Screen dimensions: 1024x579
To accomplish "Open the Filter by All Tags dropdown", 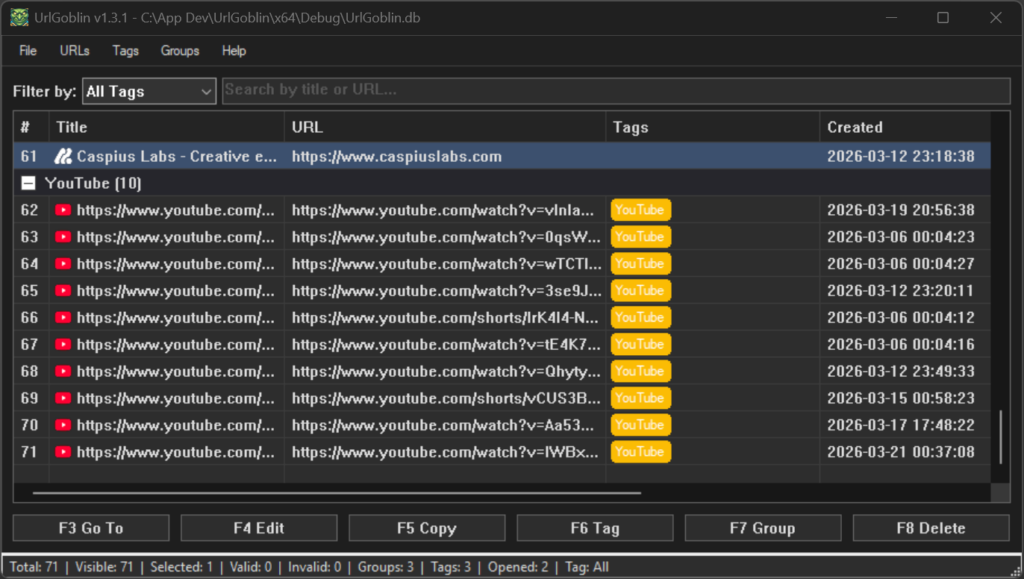I will (149, 91).
